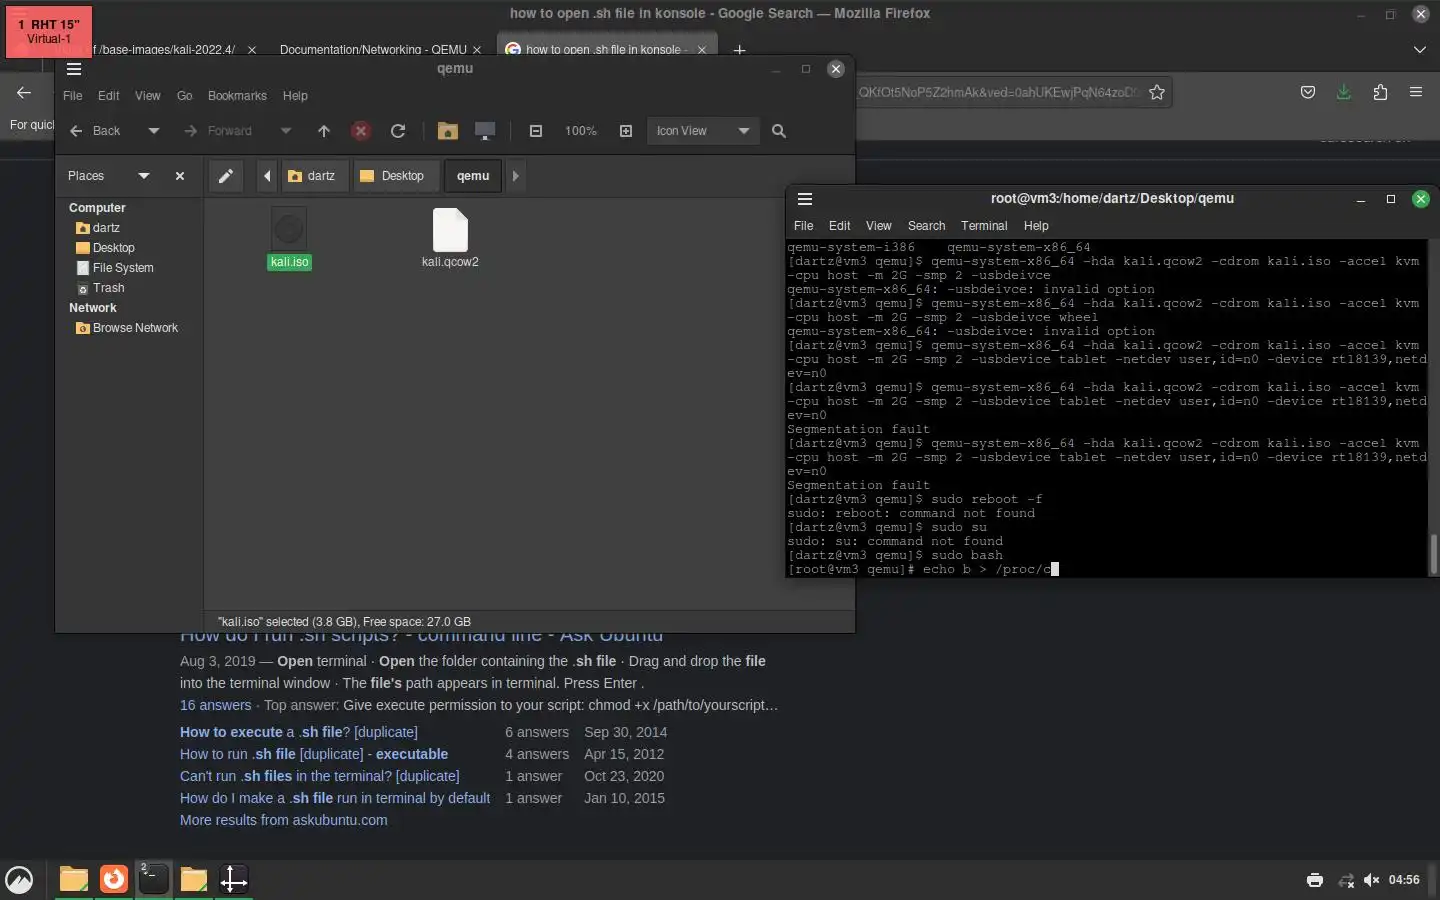
Task: Zoom out in file manager
Action: (x=536, y=131)
